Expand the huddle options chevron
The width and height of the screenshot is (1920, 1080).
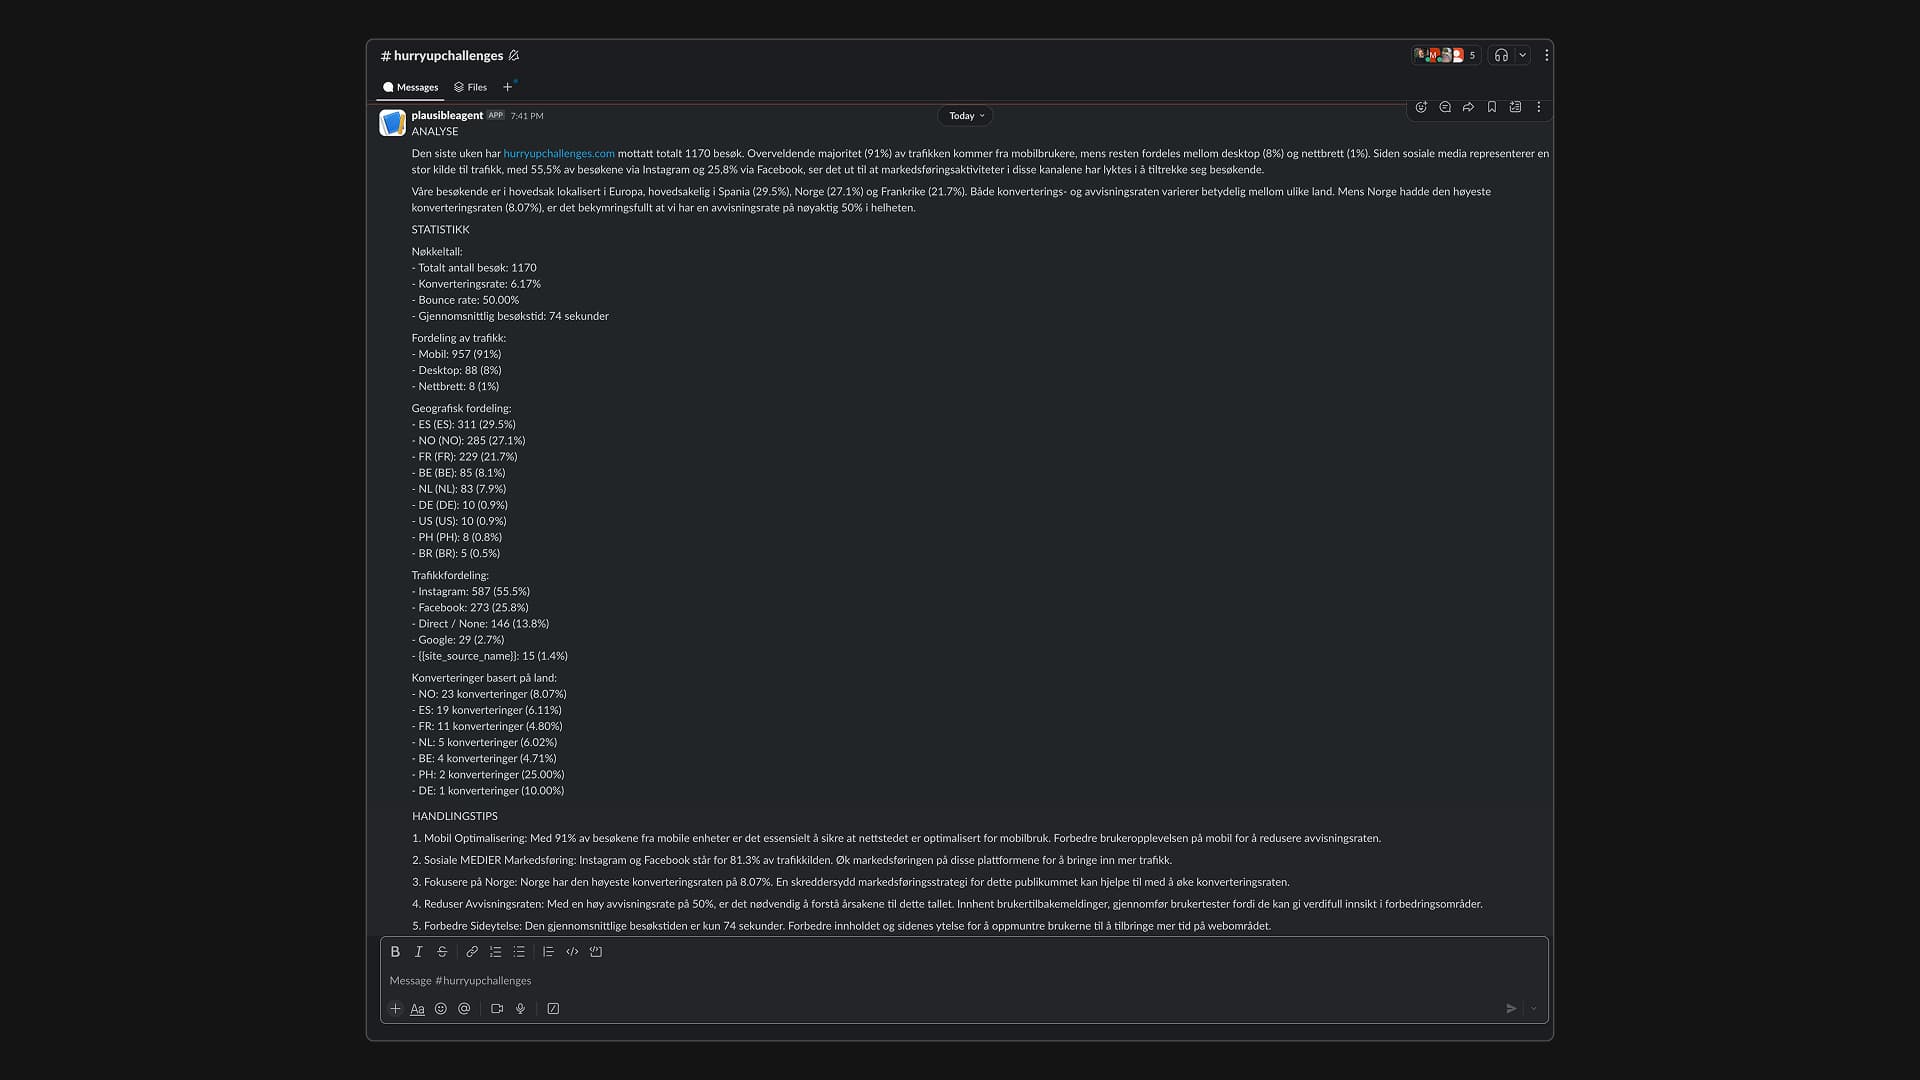click(x=1523, y=56)
